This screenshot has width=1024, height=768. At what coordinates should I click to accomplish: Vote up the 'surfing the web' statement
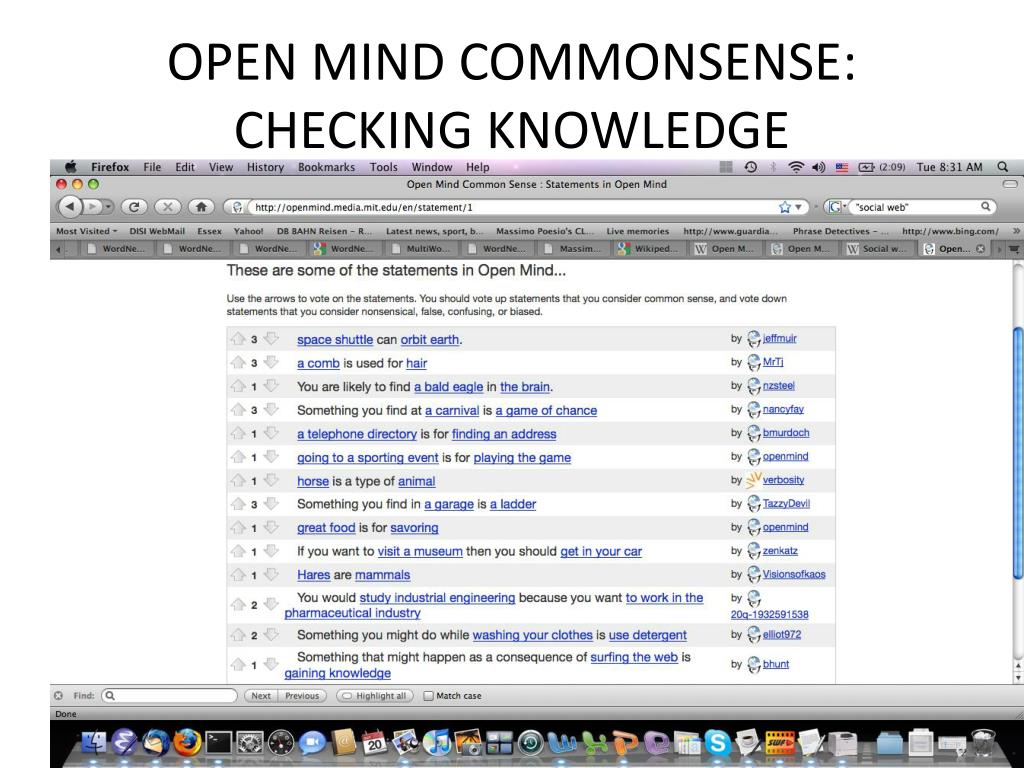pos(238,665)
